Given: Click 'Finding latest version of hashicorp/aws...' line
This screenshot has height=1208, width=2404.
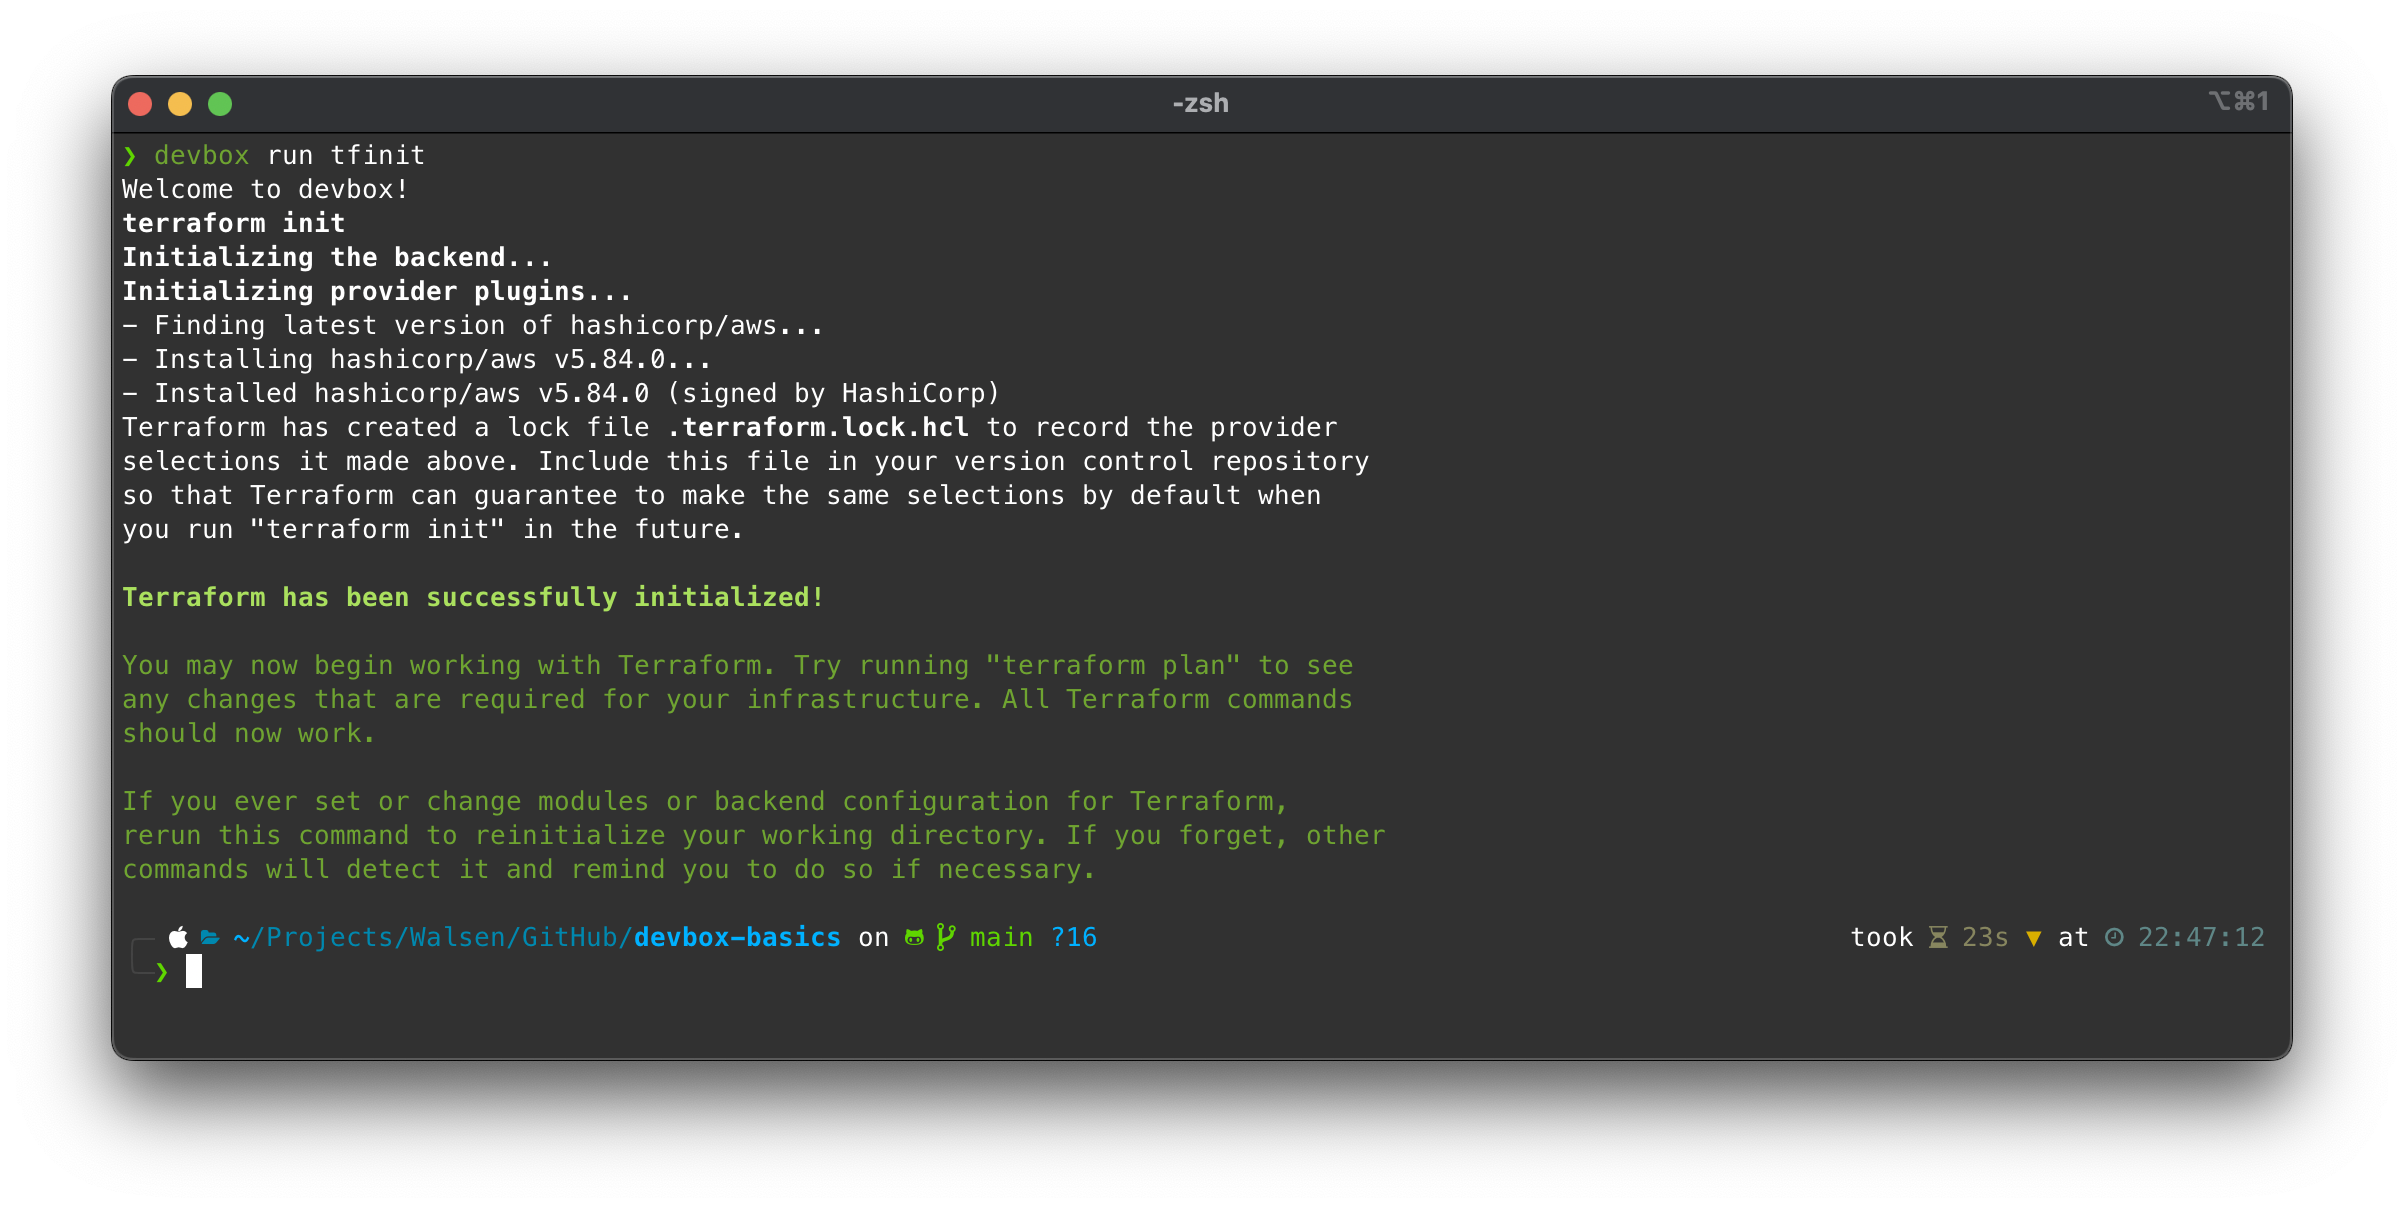Looking at the screenshot, I should pyautogui.click(x=474, y=325).
